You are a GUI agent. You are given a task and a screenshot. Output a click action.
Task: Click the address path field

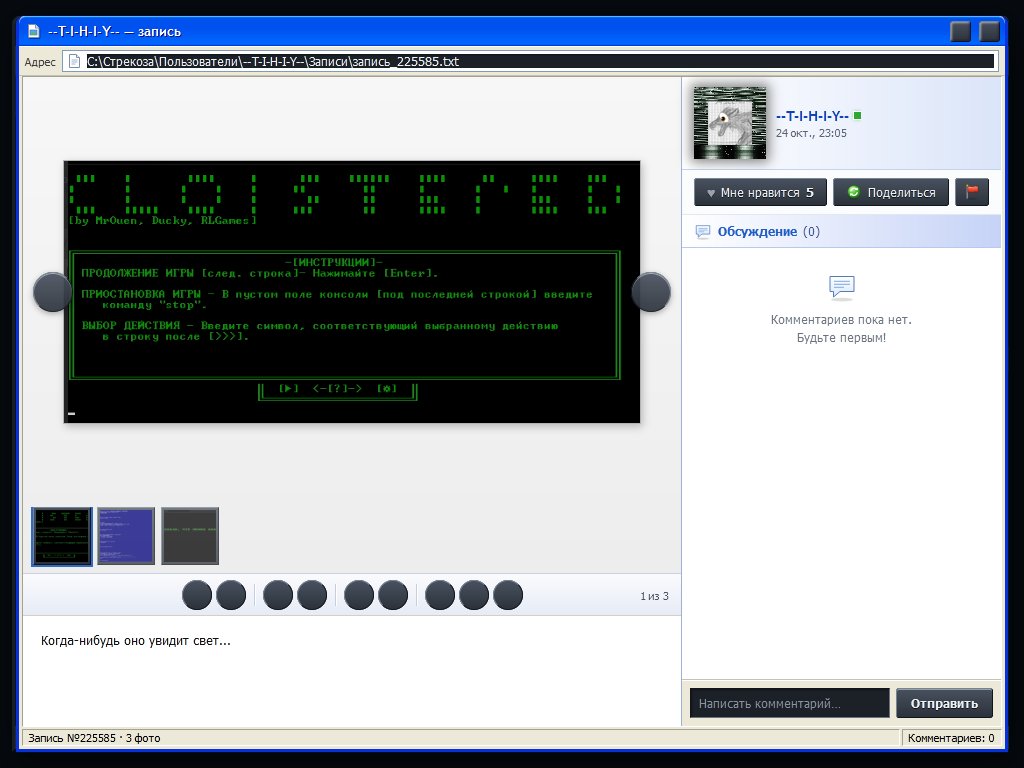(539, 61)
